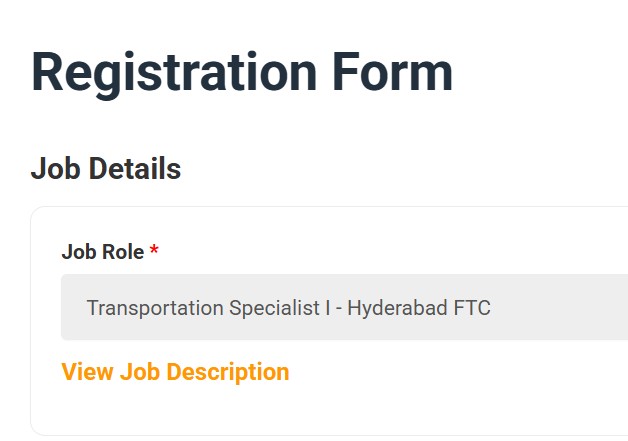The height and width of the screenshot is (441, 628).
Task: Click the Job Details section heading
Action: pyautogui.click(x=106, y=169)
